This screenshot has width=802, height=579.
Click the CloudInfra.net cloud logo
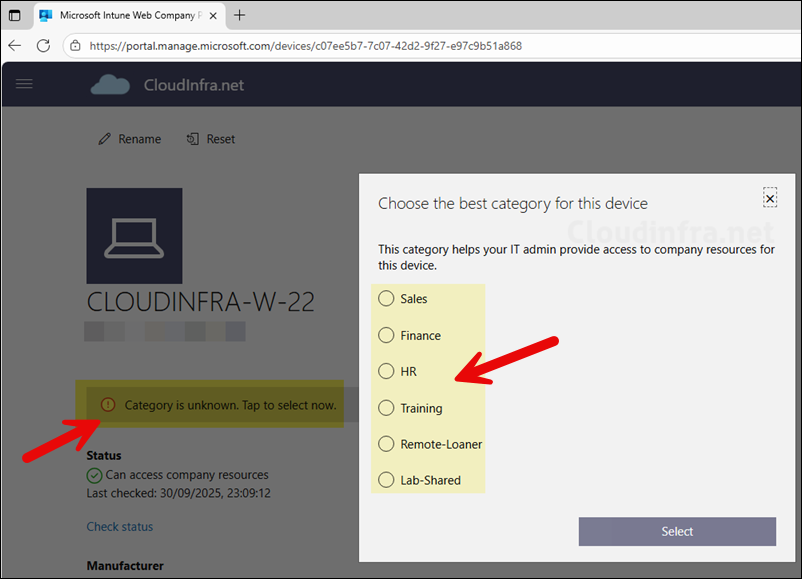110,85
